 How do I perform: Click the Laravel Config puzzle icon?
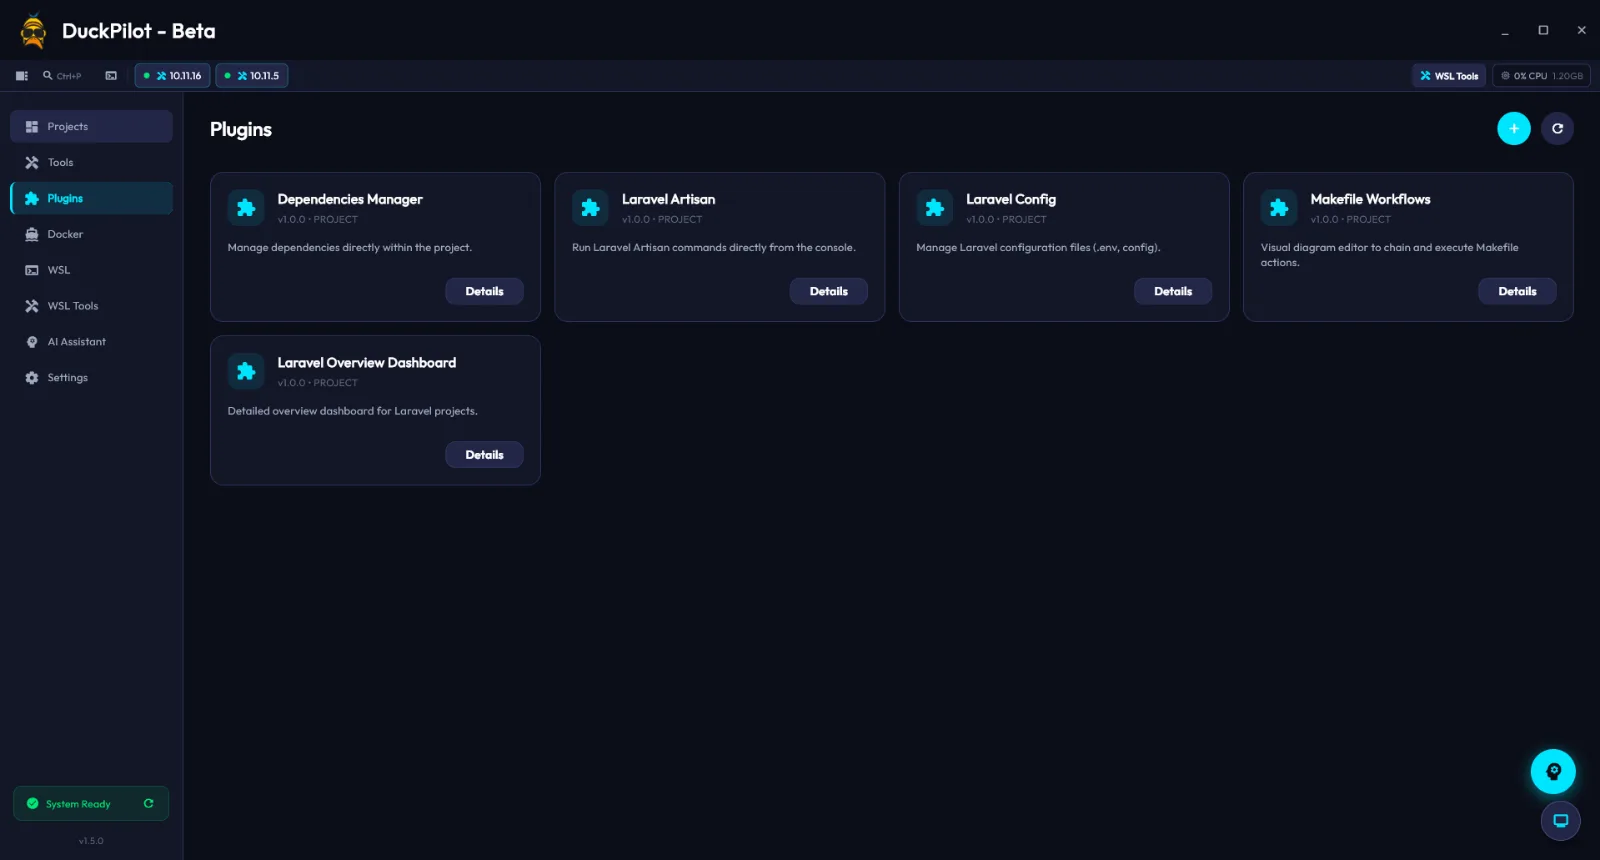point(935,208)
